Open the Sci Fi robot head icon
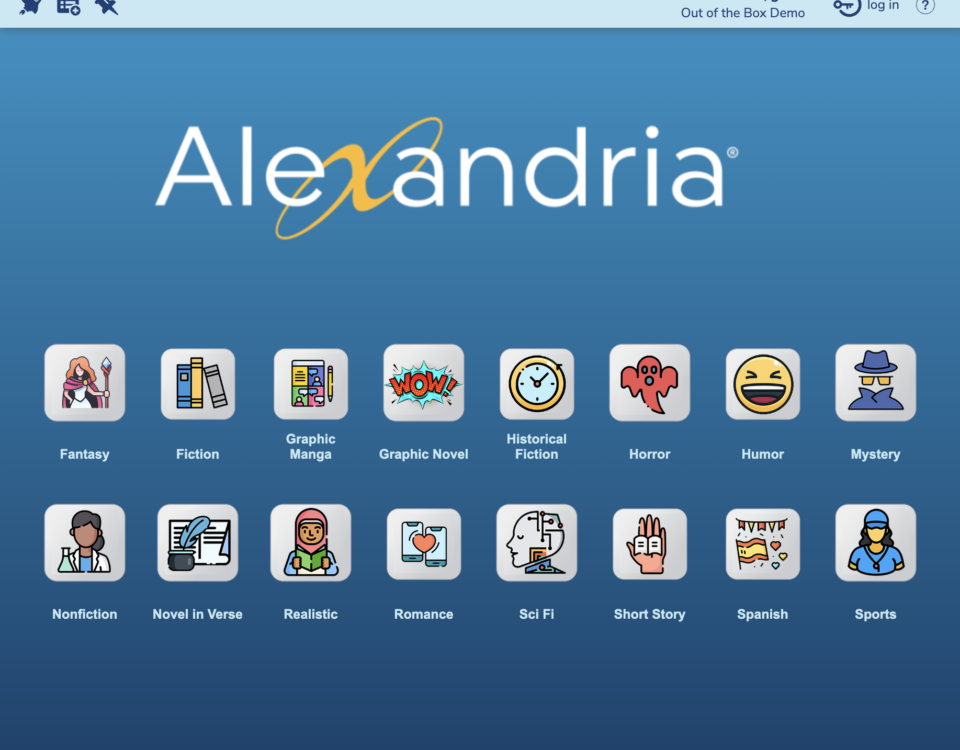This screenshot has height=750, width=960. click(x=537, y=542)
